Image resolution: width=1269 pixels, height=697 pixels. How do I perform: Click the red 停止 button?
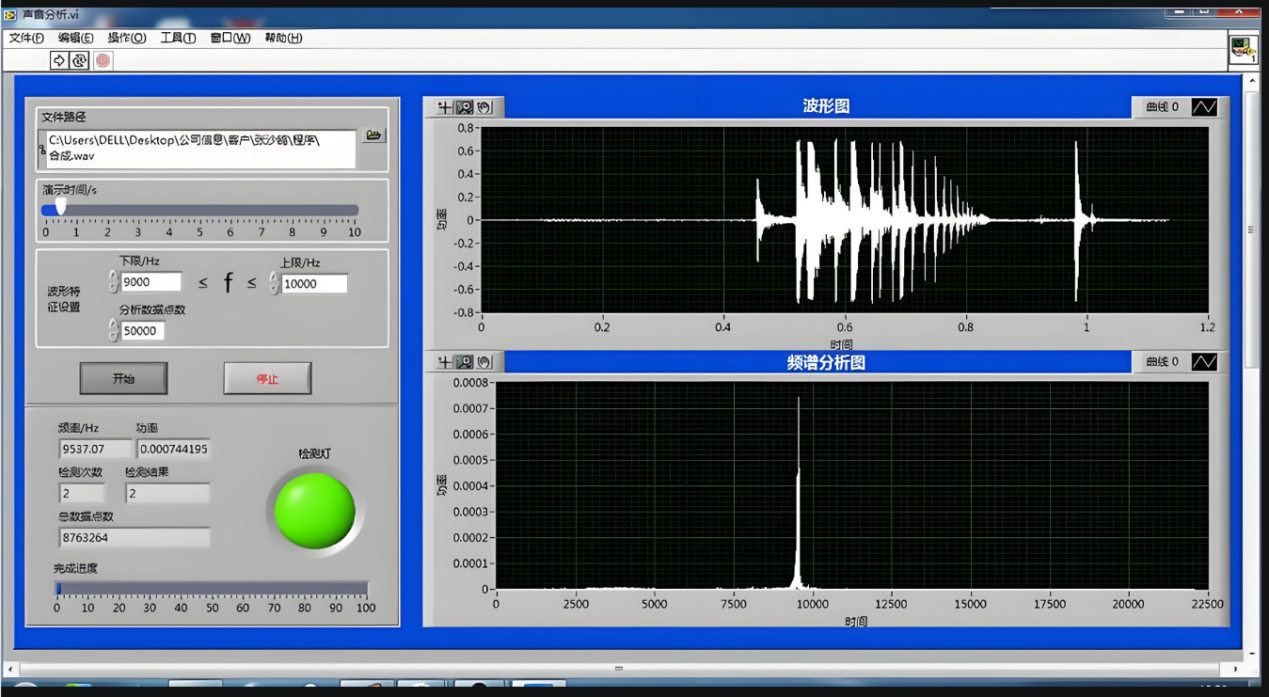(267, 379)
